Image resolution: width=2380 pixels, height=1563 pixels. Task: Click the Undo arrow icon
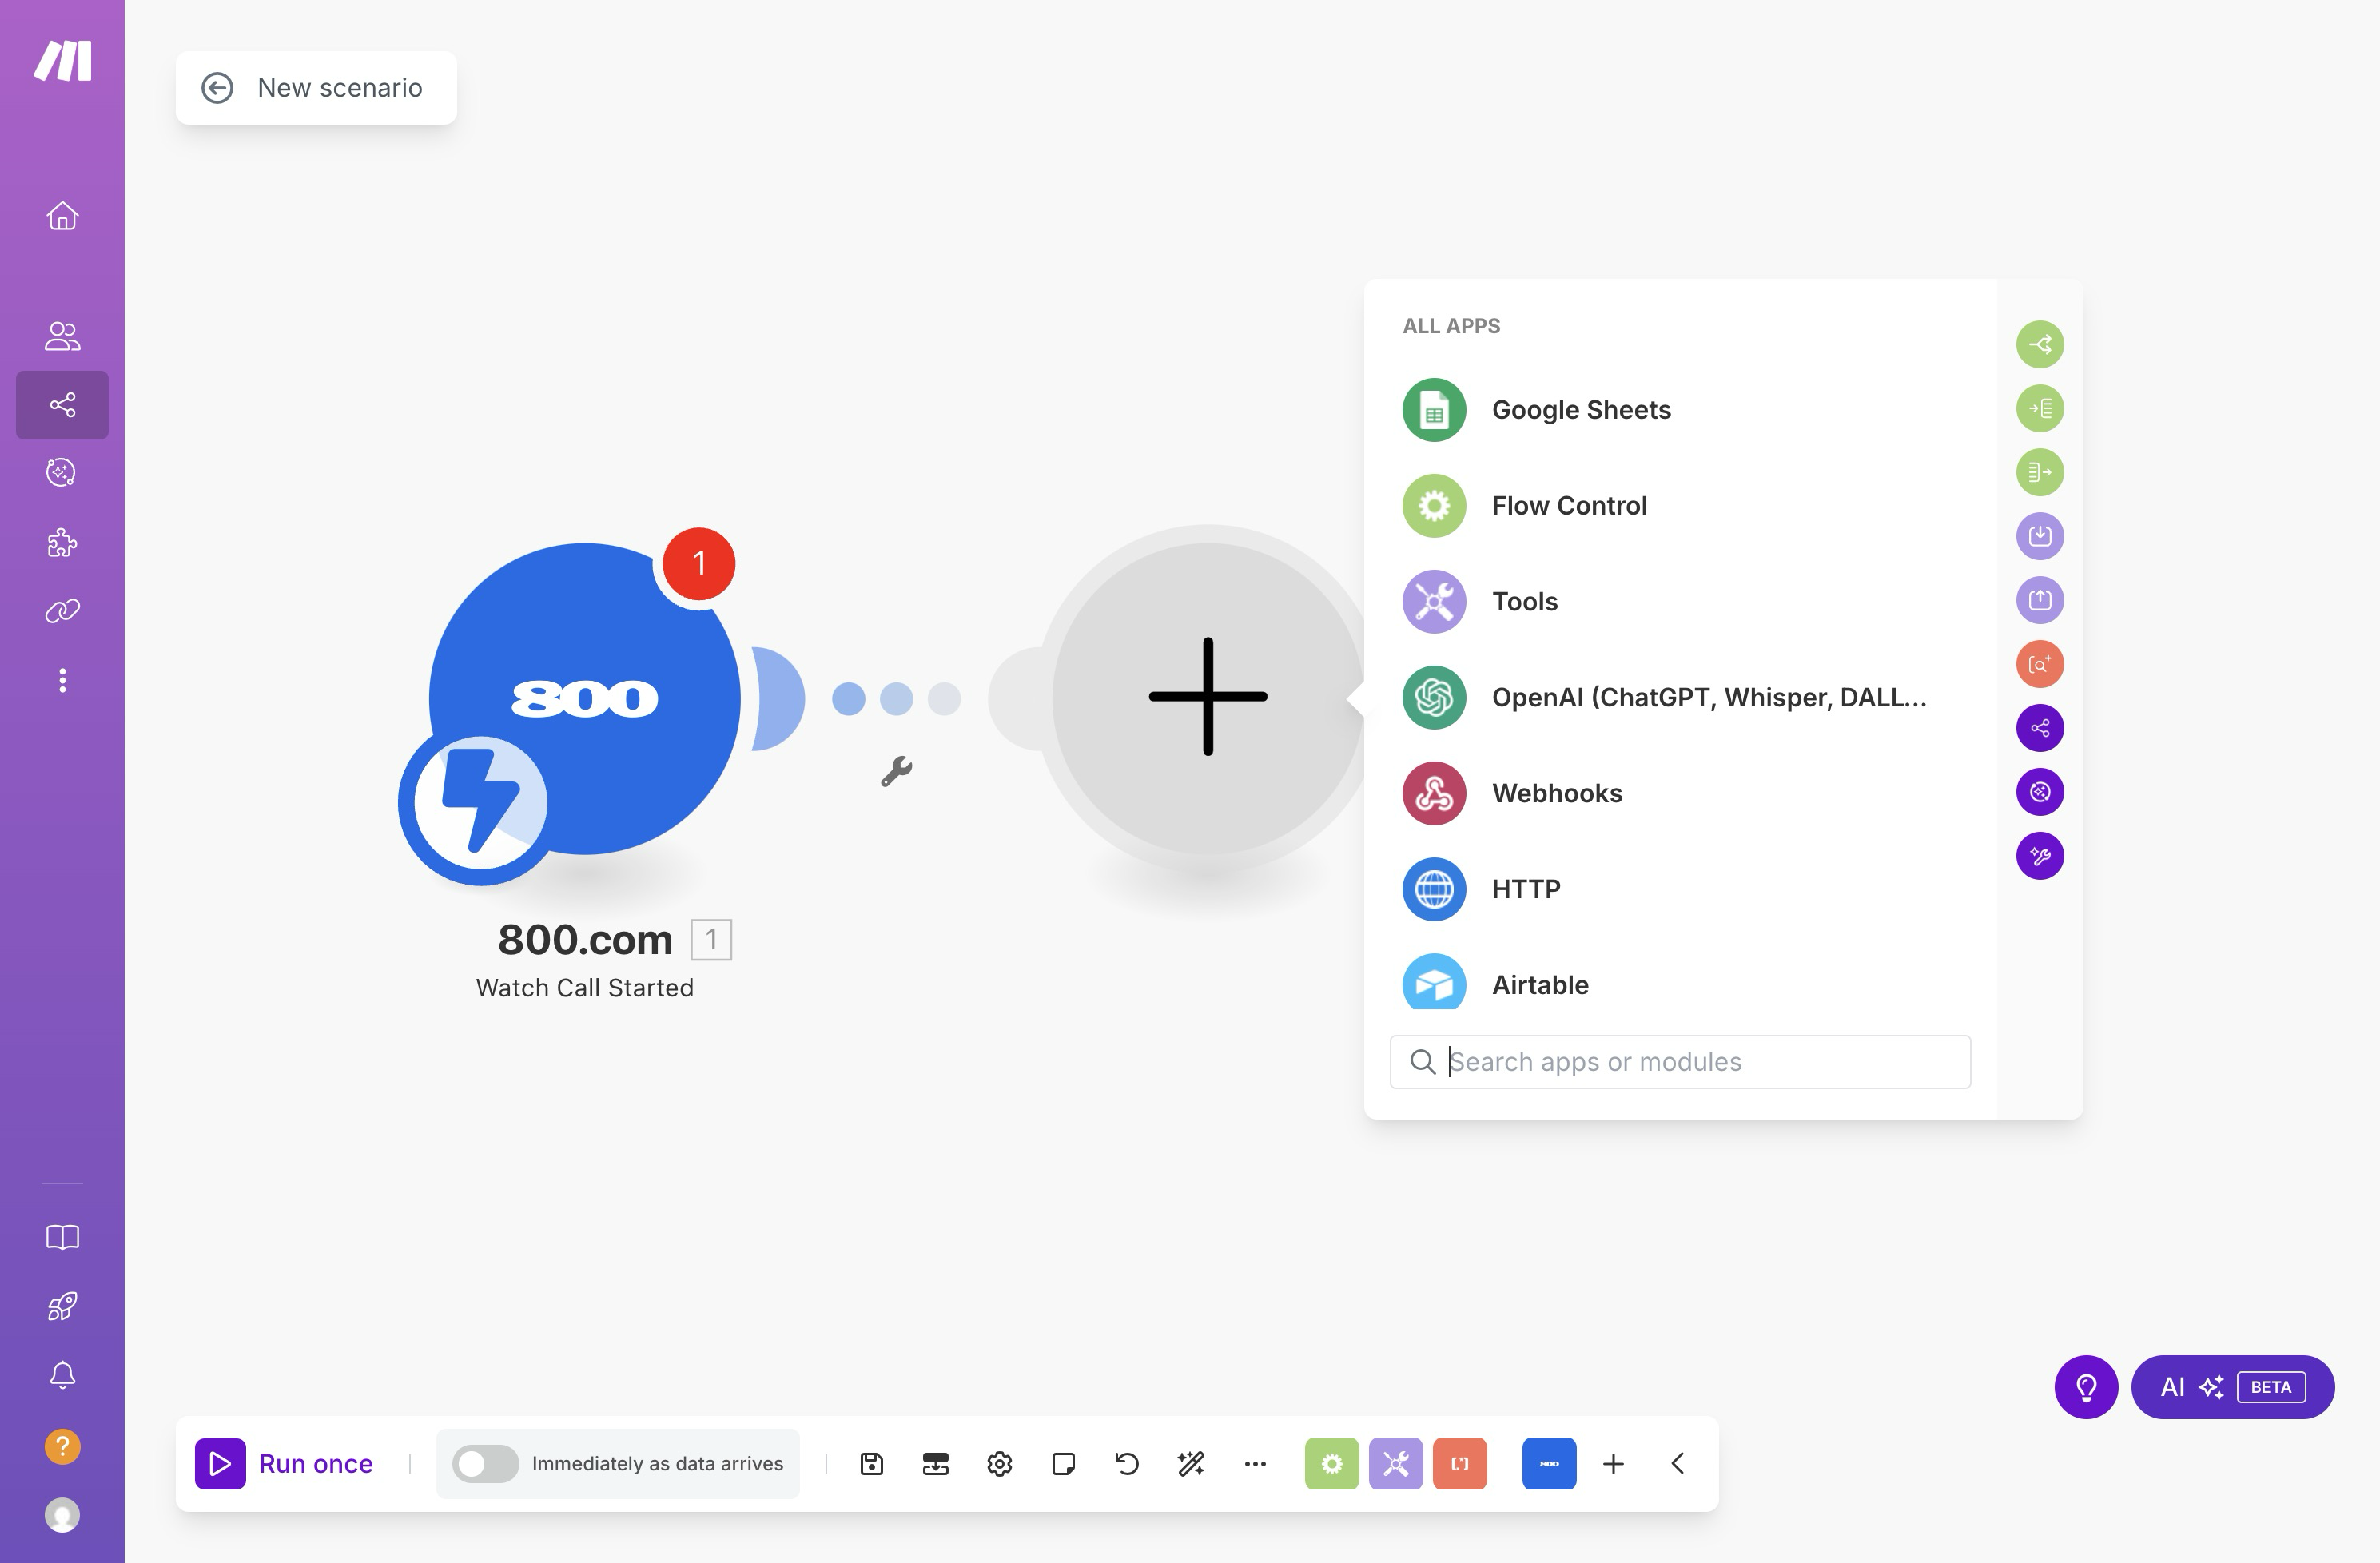[1127, 1464]
